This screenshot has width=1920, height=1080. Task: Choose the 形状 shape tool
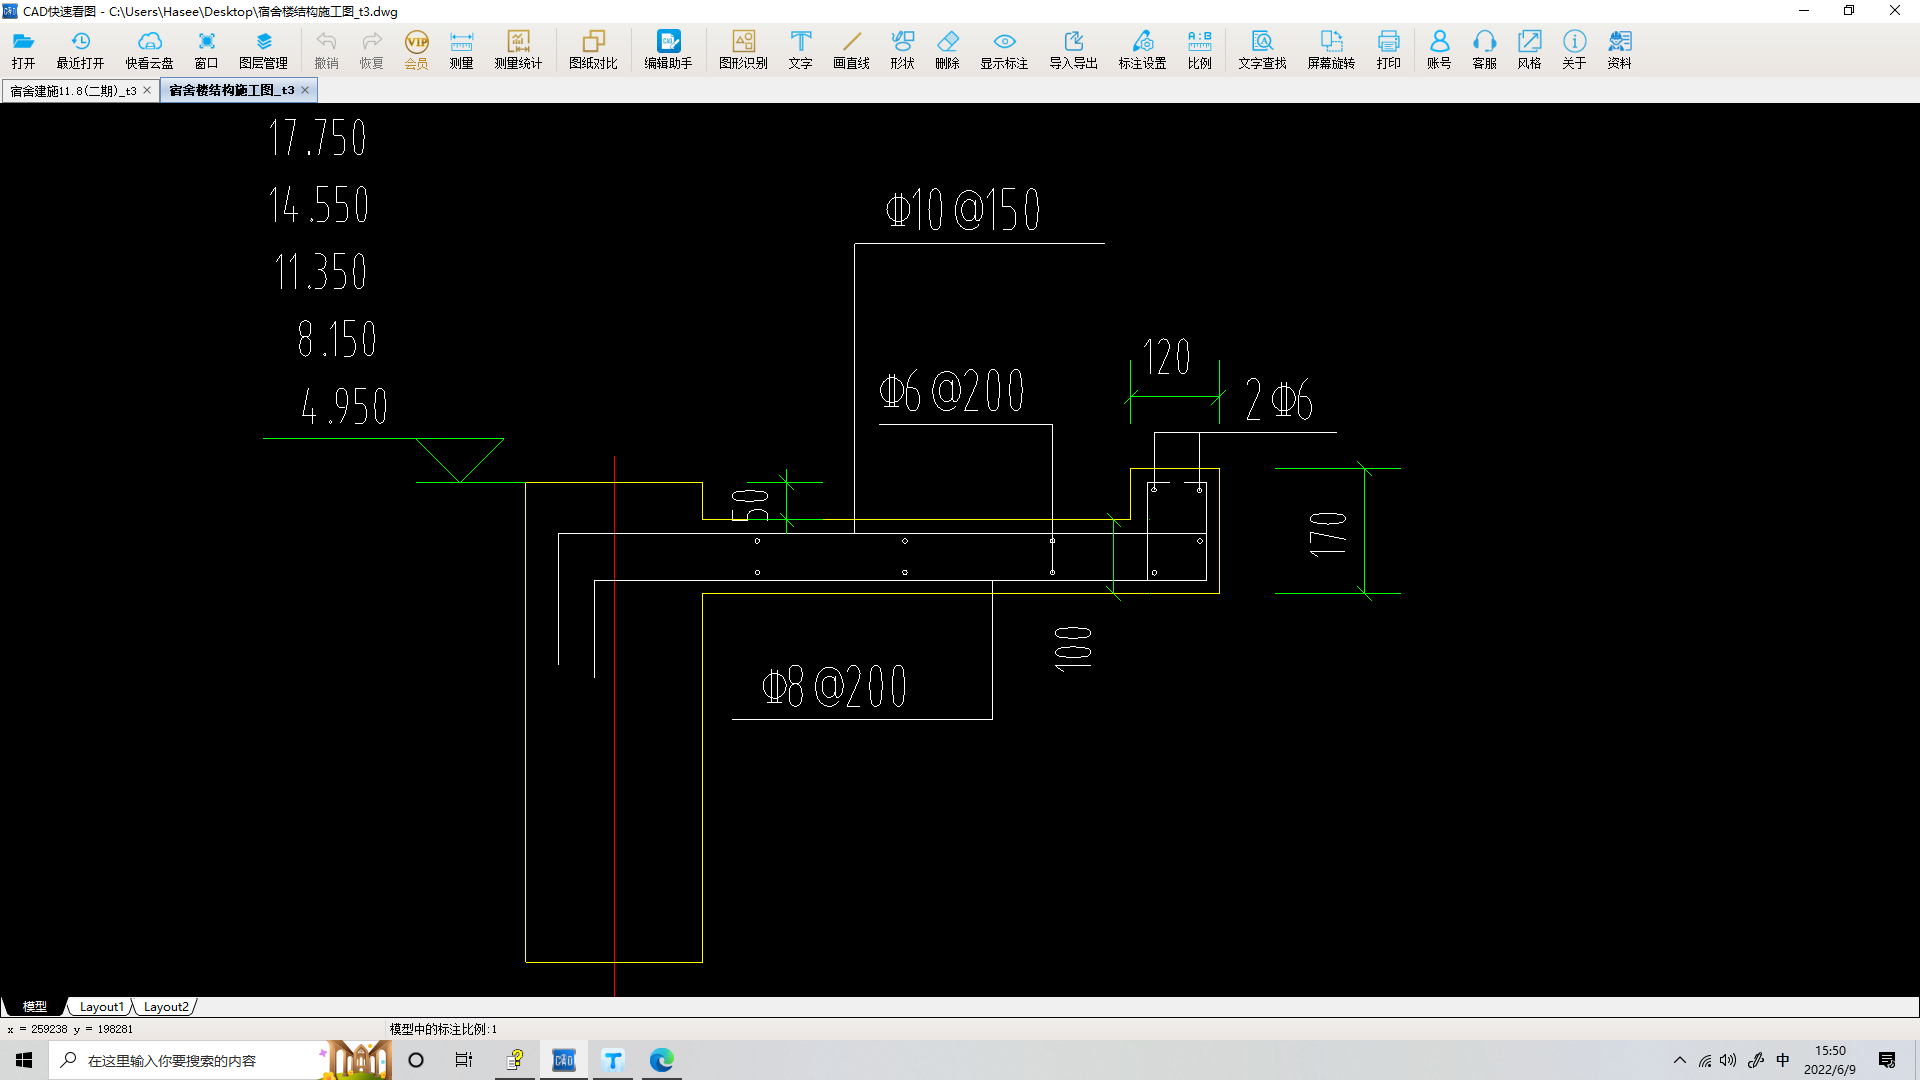(902, 49)
